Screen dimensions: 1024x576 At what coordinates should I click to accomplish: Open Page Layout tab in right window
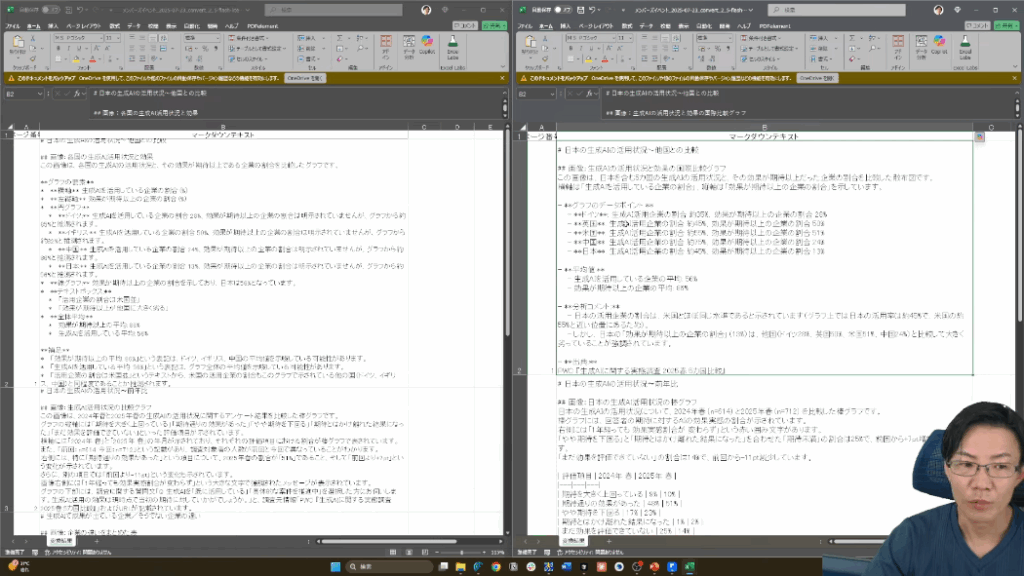tap(594, 26)
